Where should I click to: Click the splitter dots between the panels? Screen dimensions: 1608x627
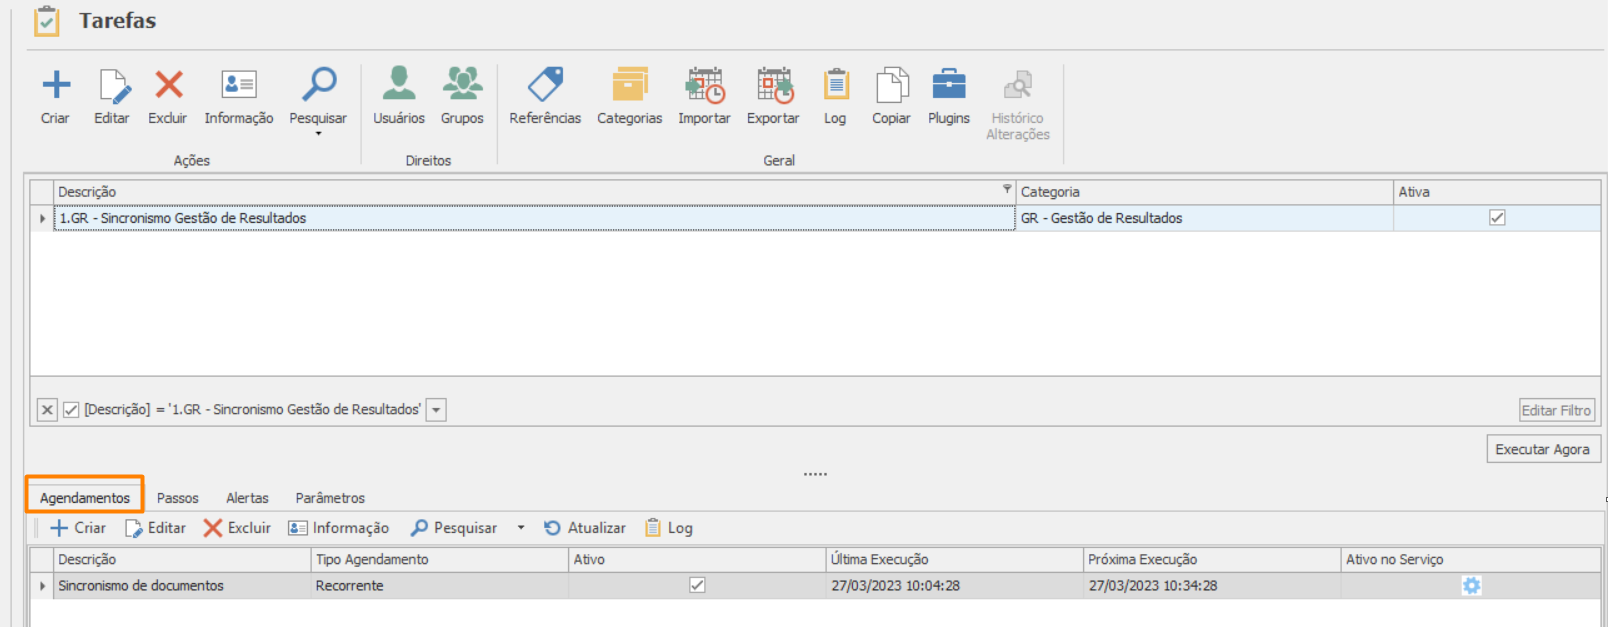coord(815,474)
